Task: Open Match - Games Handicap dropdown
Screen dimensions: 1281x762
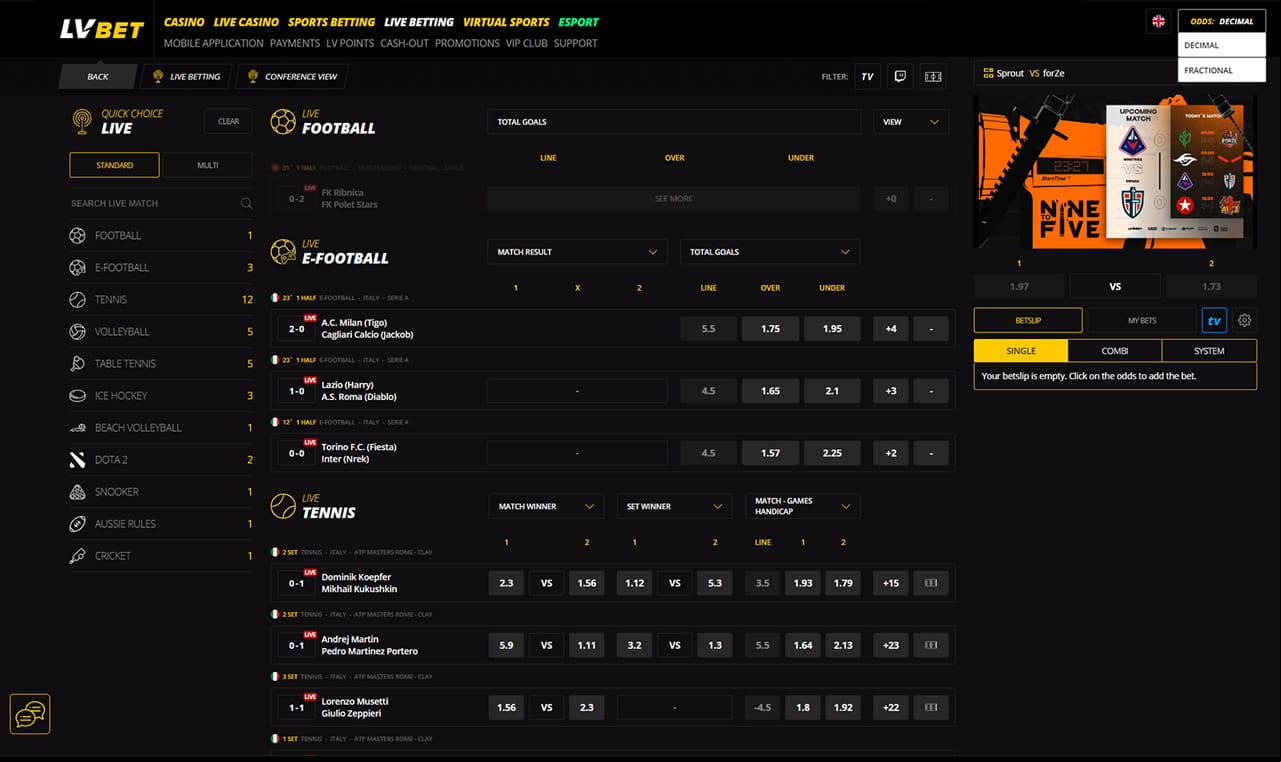Action: pyautogui.click(x=802, y=507)
